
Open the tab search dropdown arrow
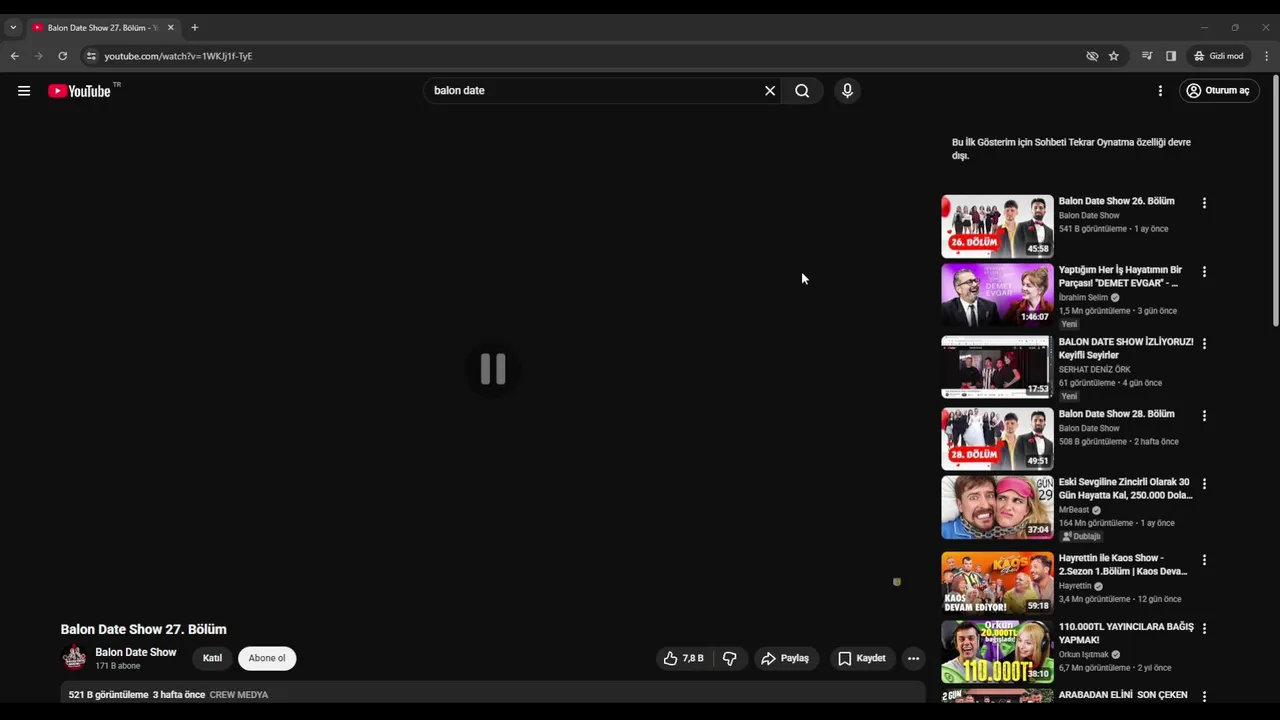tap(13, 28)
